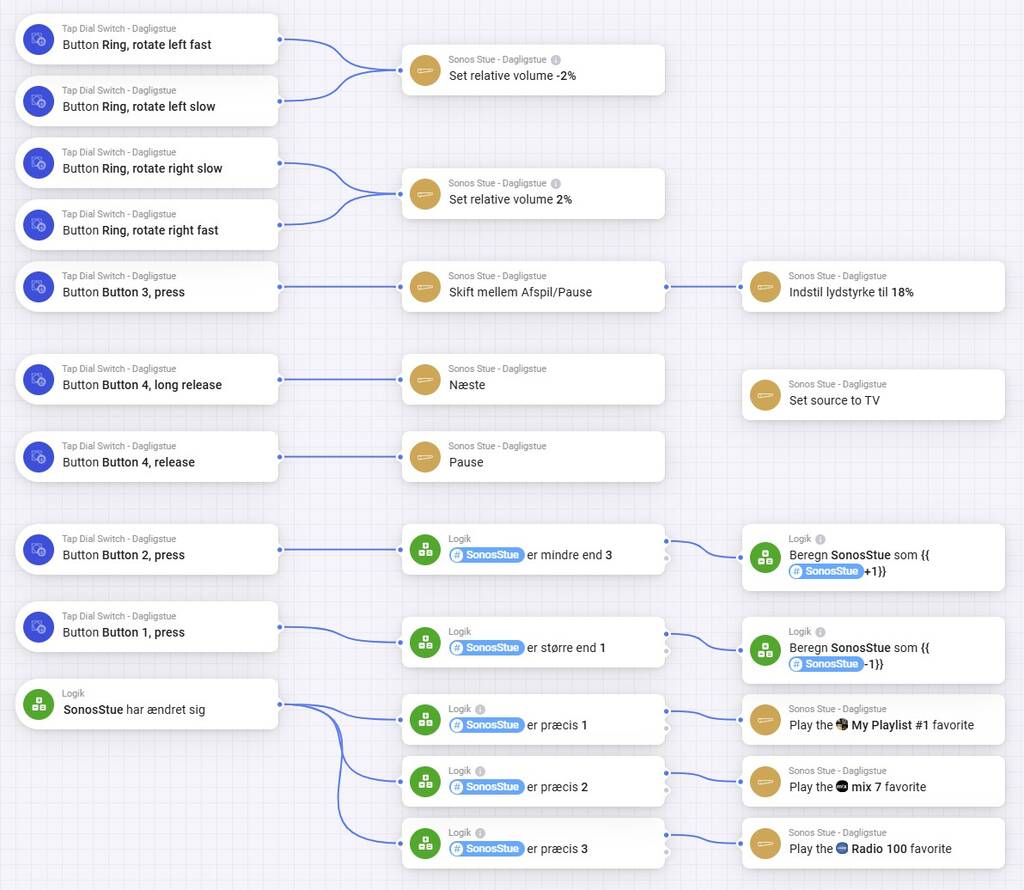Click the Logik icon on "er mindre end 3" card

[x=425, y=550]
